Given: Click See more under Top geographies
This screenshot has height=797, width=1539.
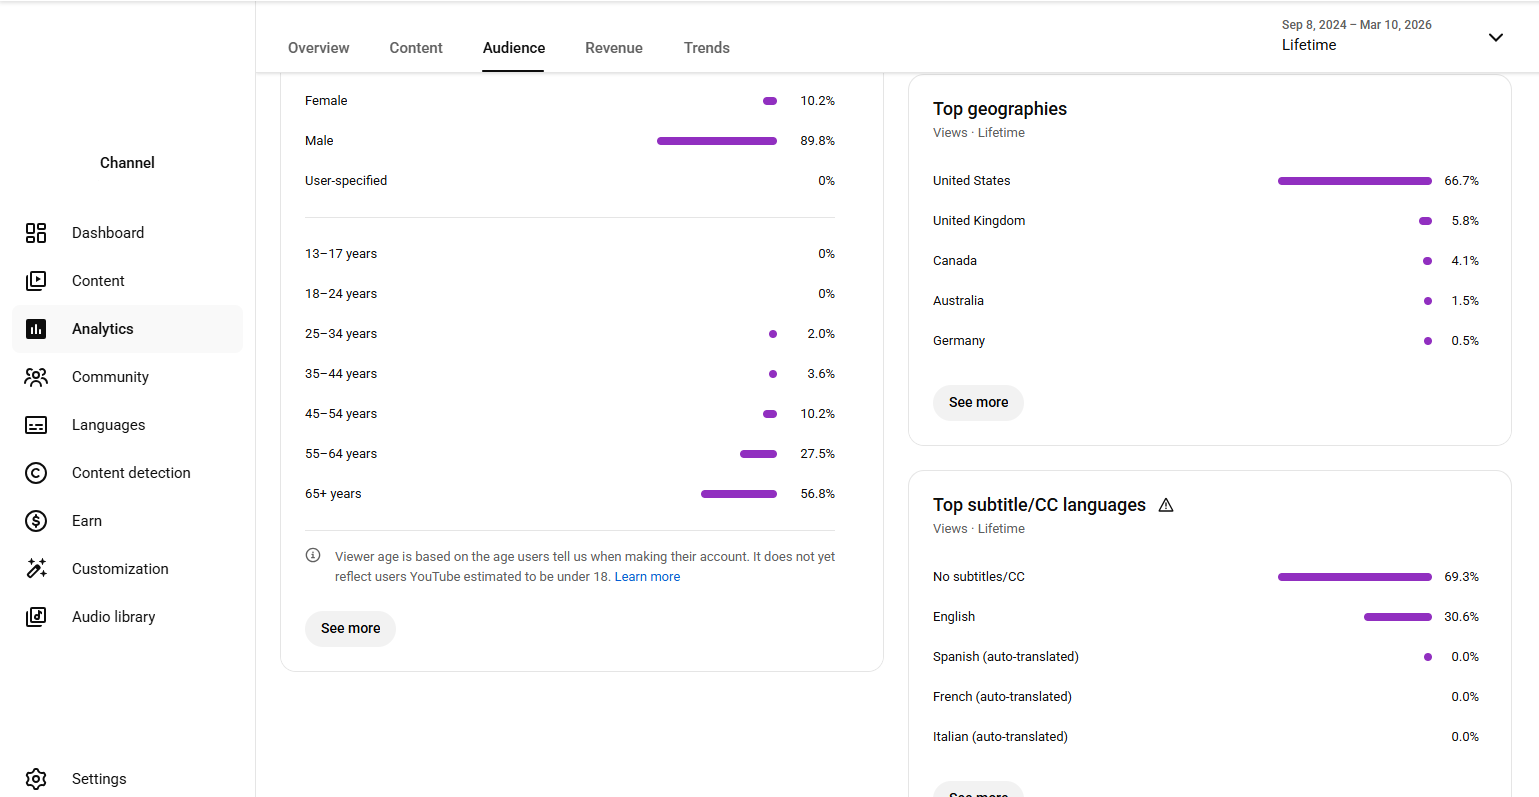Looking at the screenshot, I should [978, 402].
